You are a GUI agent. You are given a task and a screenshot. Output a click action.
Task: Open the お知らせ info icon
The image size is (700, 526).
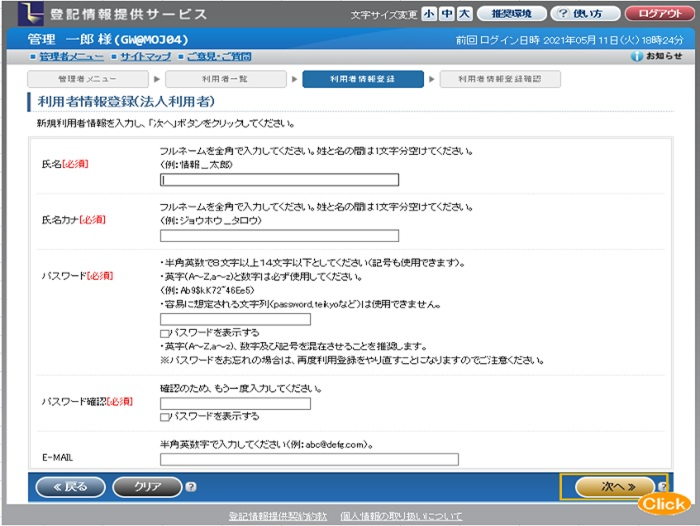click(x=637, y=56)
